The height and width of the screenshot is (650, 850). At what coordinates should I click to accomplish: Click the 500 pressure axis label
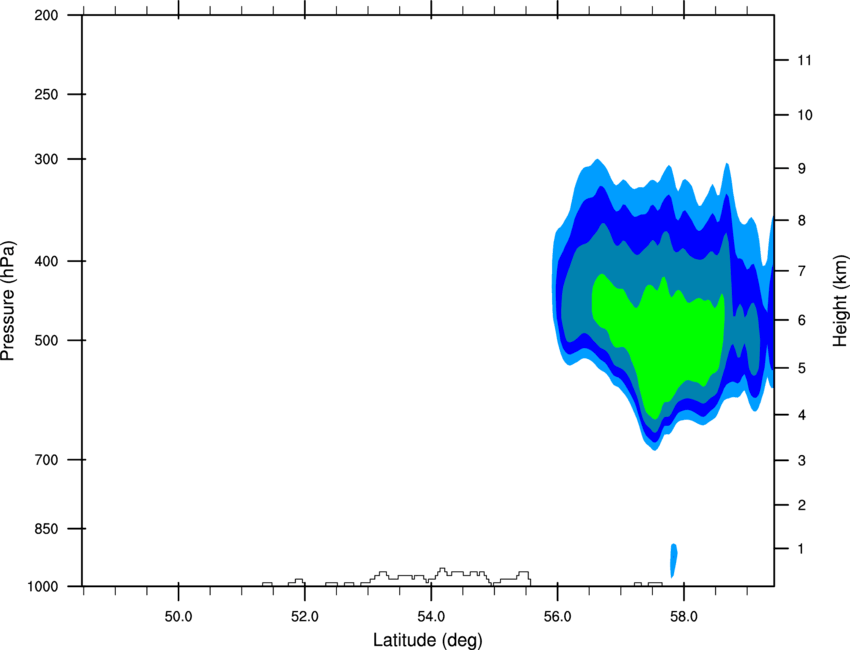coord(47,340)
